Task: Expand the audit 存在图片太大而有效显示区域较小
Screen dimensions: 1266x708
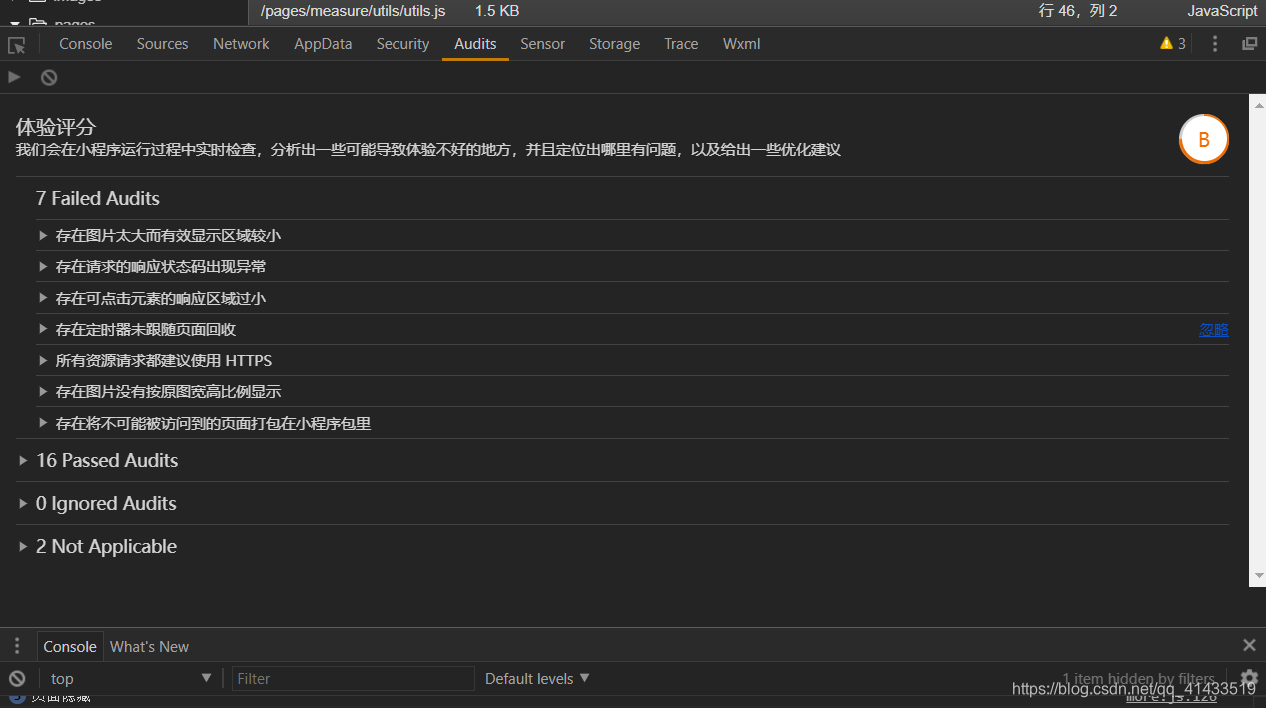Action: click(x=632, y=235)
